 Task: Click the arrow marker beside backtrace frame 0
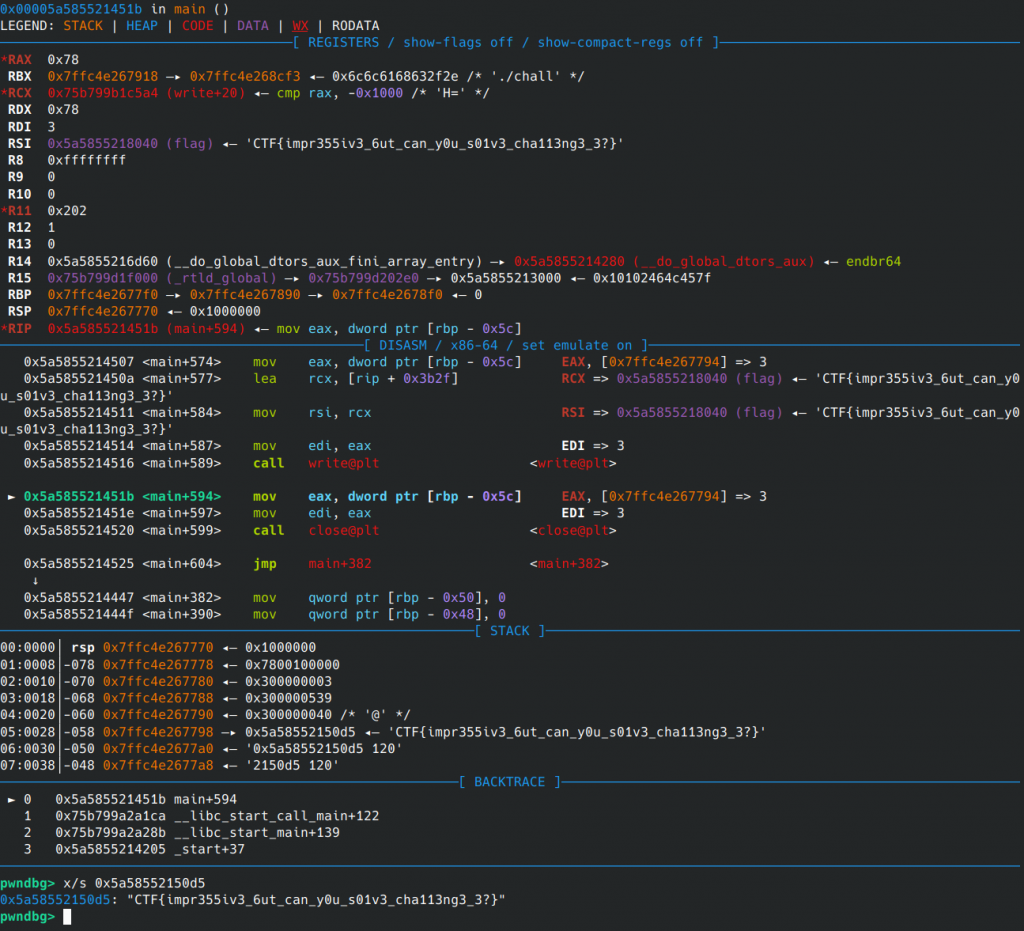pyautogui.click(x=12, y=799)
